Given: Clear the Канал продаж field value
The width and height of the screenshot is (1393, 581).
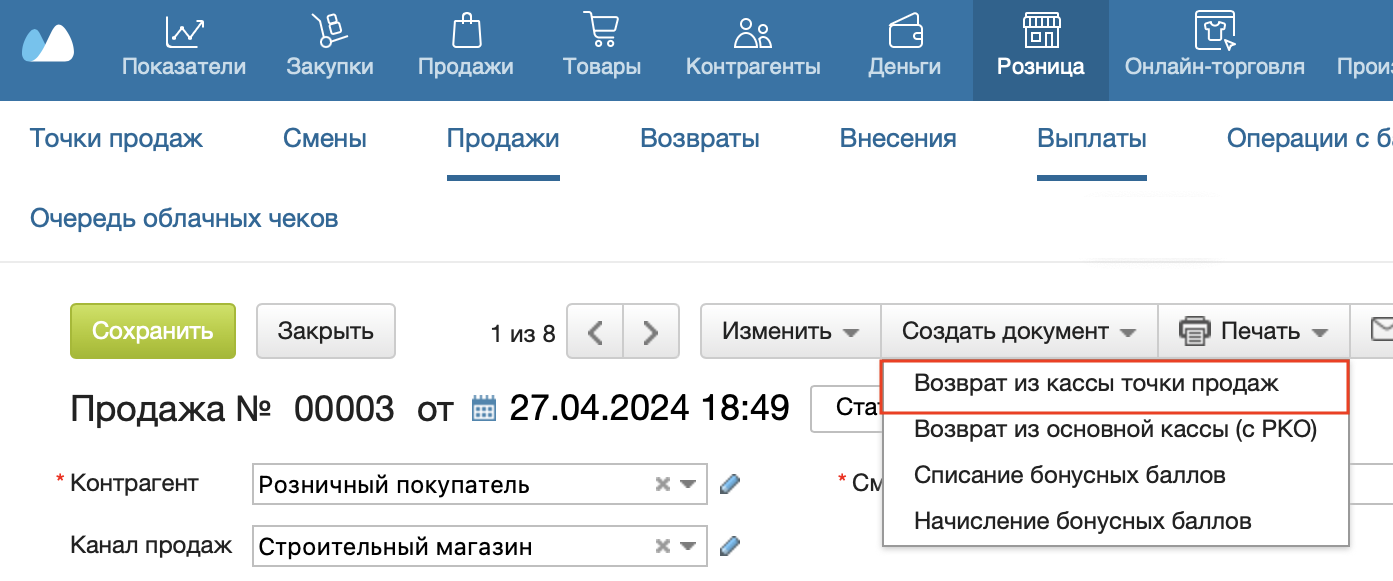Looking at the screenshot, I should coord(662,546).
